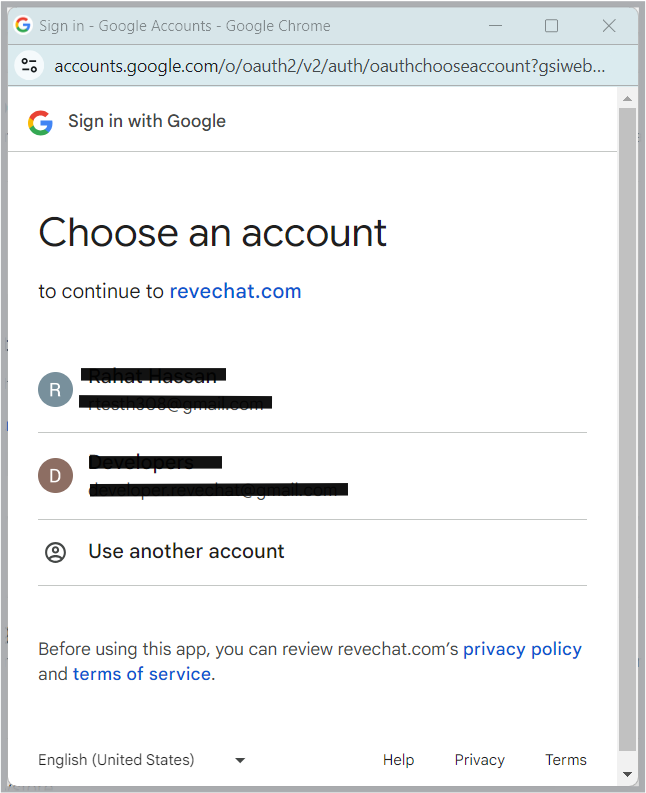Open the terms of service link
This screenshot has height=793, width=646.
coord(142,674)
